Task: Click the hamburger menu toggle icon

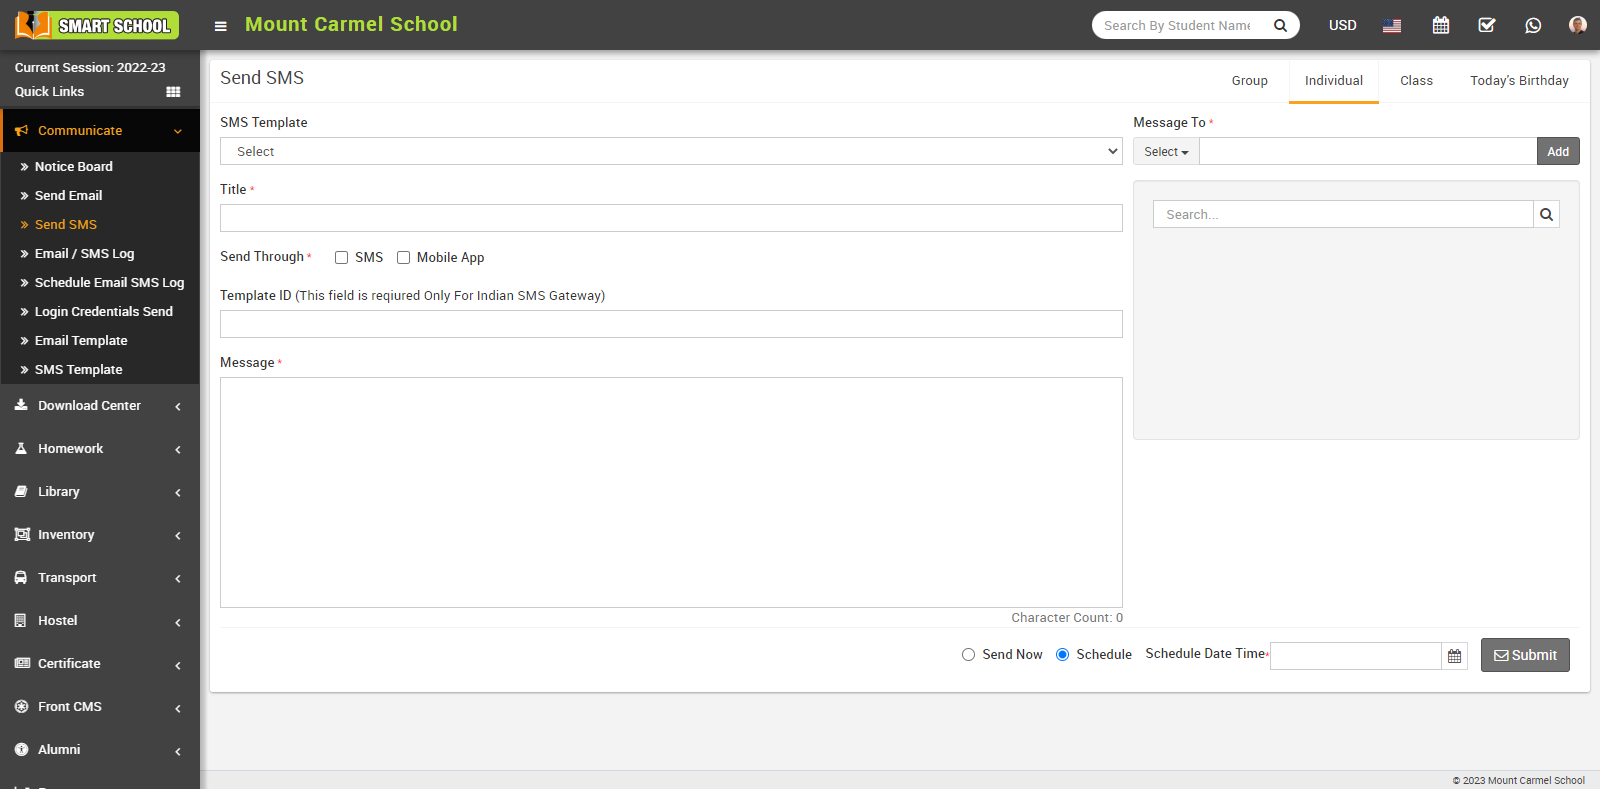Action: pos(221,26)
